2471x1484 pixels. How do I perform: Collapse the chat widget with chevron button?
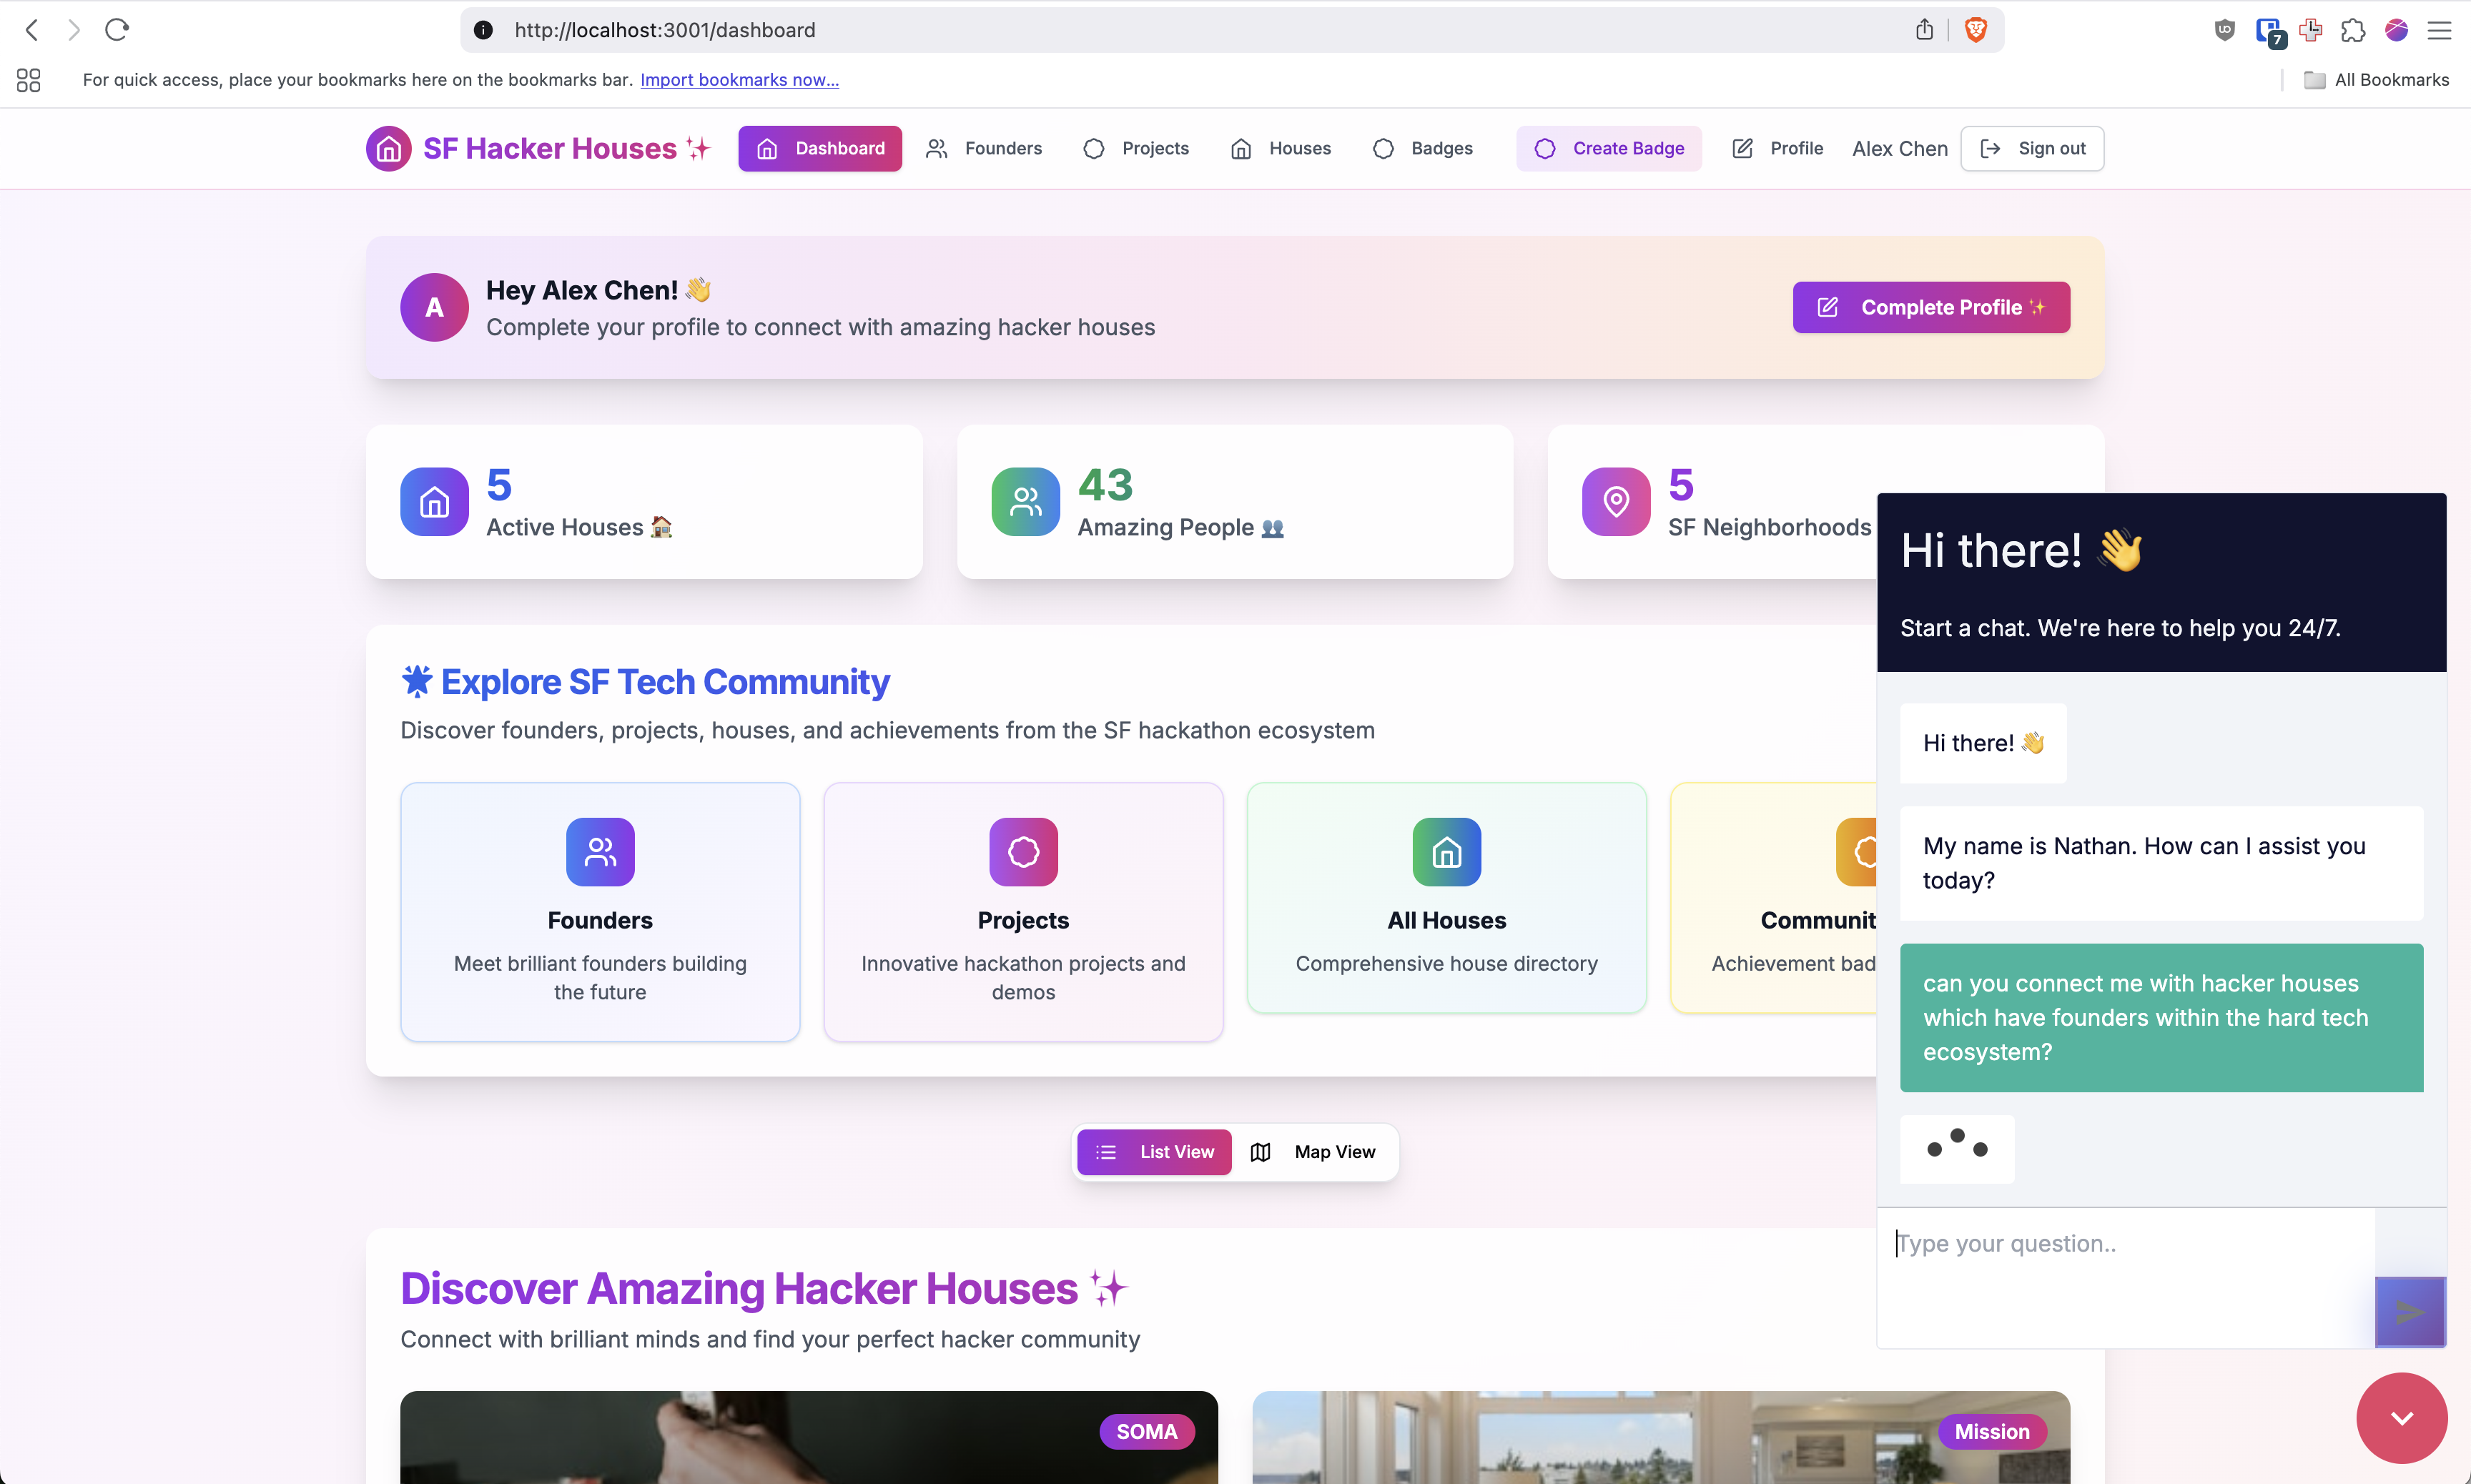(x=2401, y=1417)
